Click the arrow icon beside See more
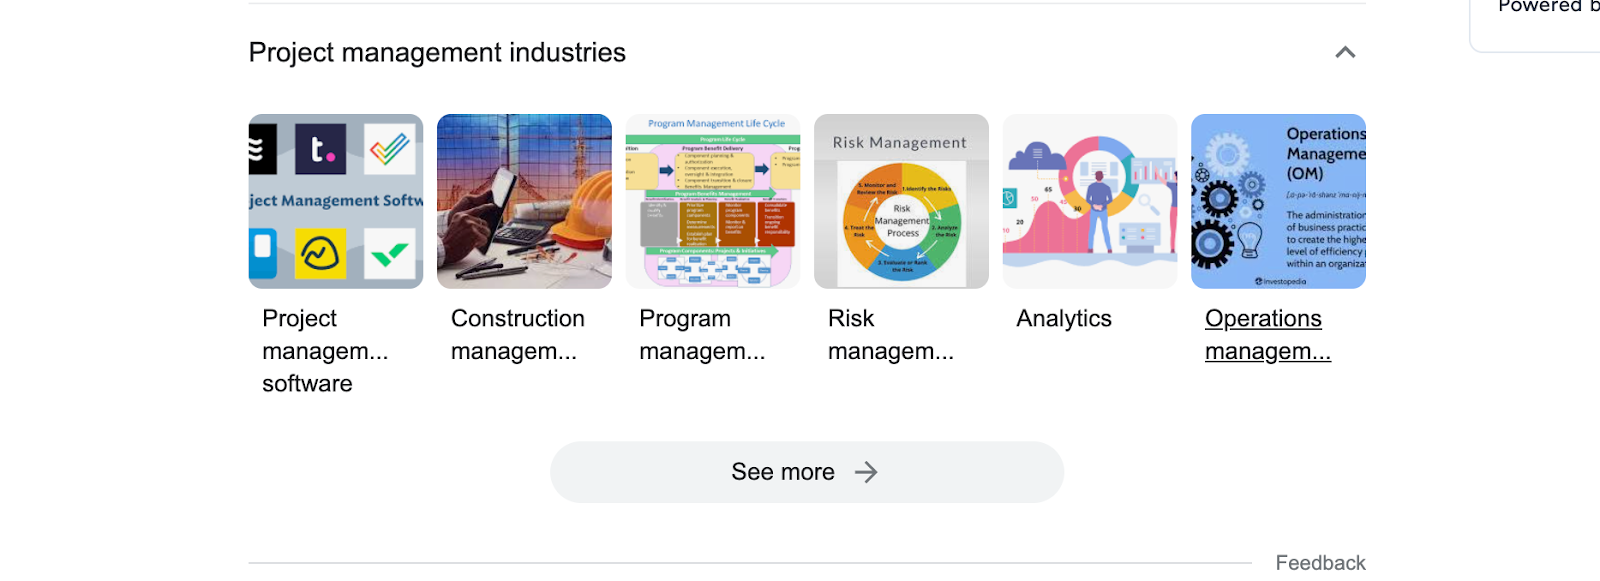Viewport: 1600px width, 581px height. click(x=866, y=472)
